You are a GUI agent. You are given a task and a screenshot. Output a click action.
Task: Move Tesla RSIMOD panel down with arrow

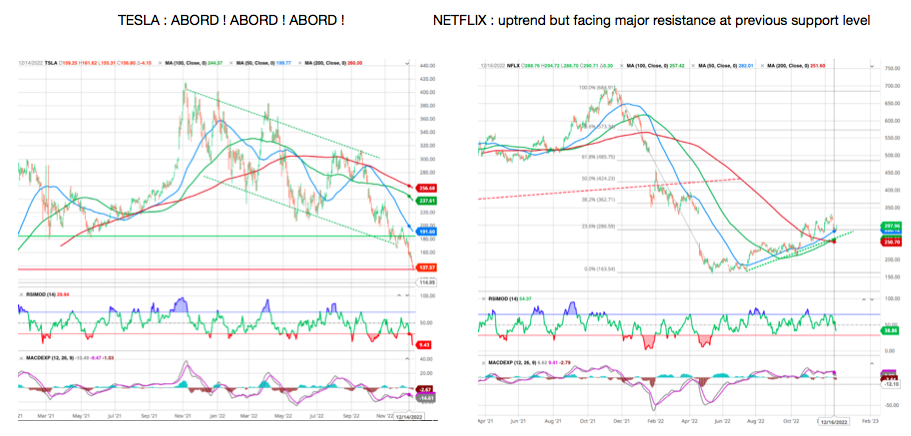click(x=407, y=295)
